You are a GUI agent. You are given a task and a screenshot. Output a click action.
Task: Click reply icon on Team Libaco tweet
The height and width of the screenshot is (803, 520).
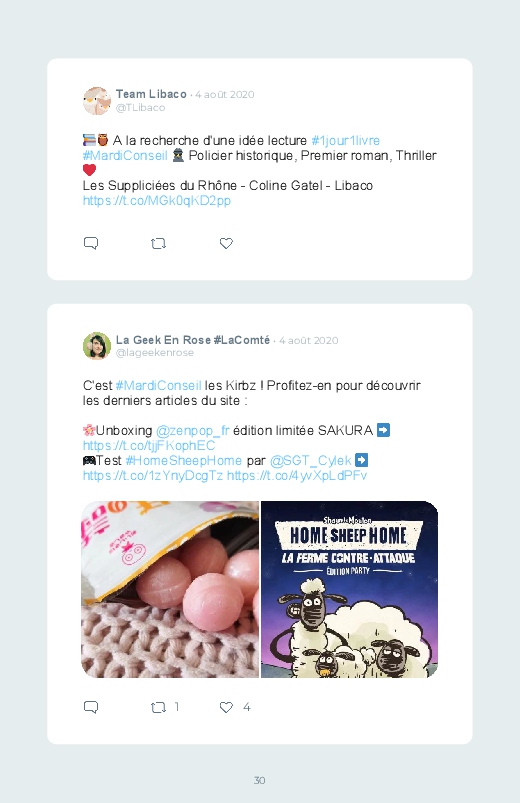tap(91, 243)
